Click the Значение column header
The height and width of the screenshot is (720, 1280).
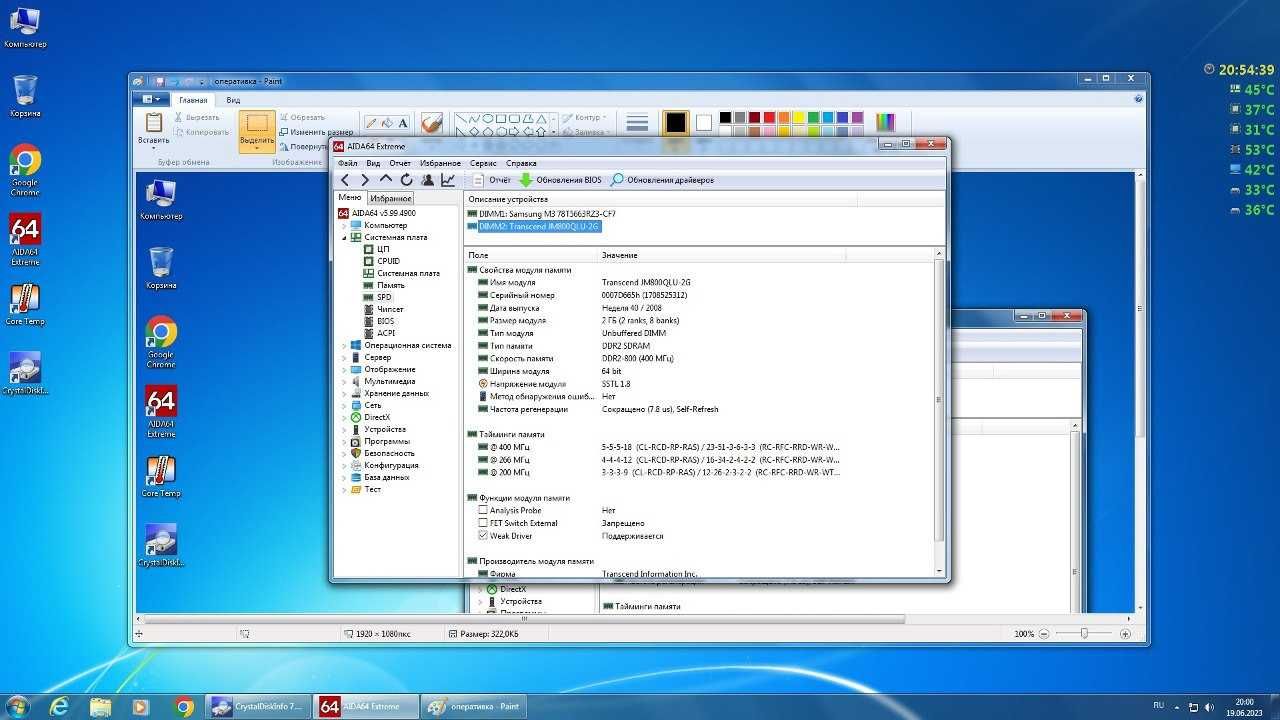pyautogui.click(x=722, y=255)
